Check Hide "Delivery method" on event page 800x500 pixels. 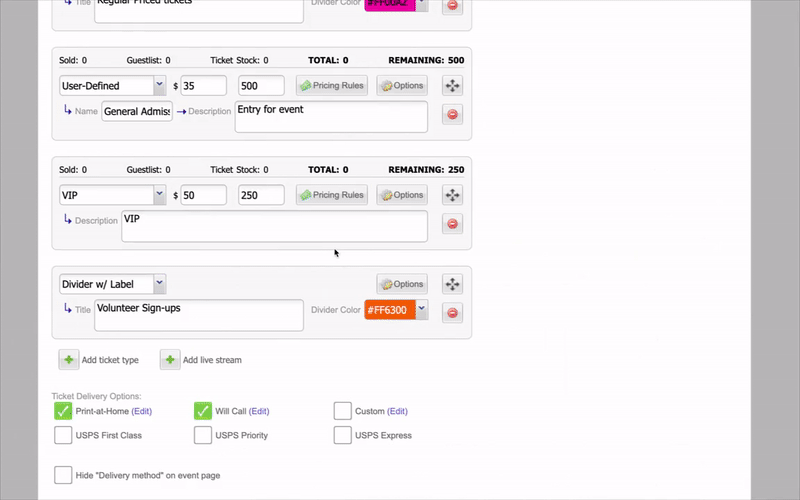pyautogui.click(x=63, y=475)
